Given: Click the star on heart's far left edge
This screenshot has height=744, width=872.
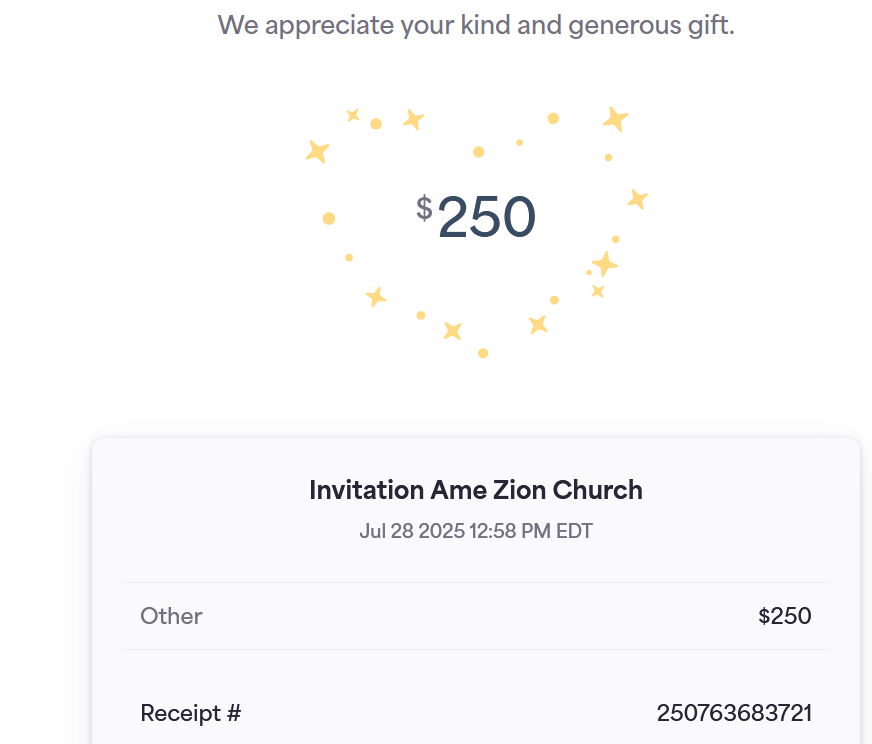Looking at the screenshot, I should (317, 152).
